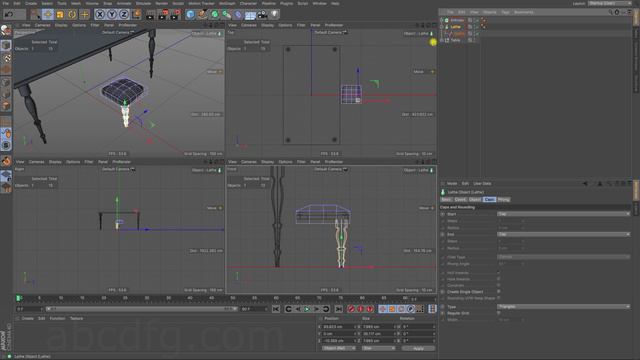Screen dimensions: 640x360
Task: Open the Create menu
Action: coord(31,3)
